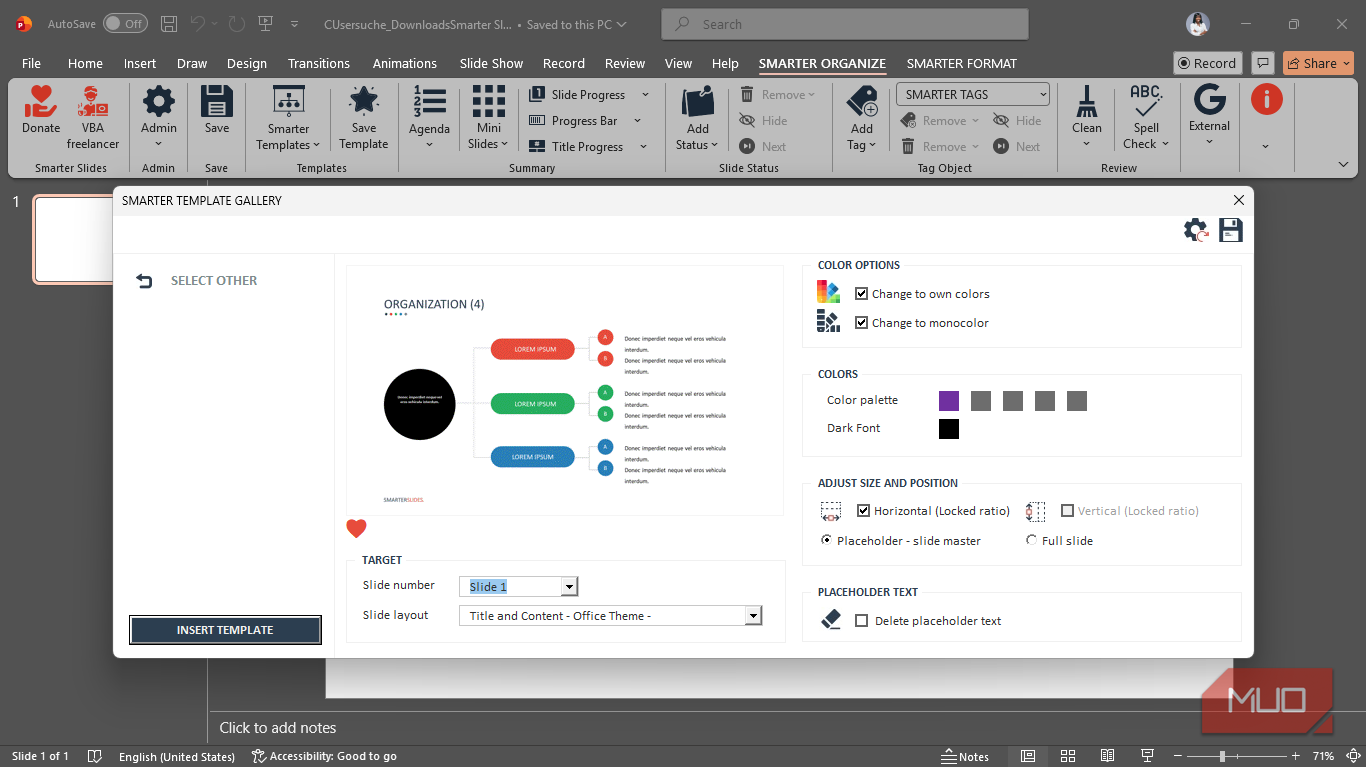
Task: Click Next in the Tag Object group
Action: tap(1017, 146)
